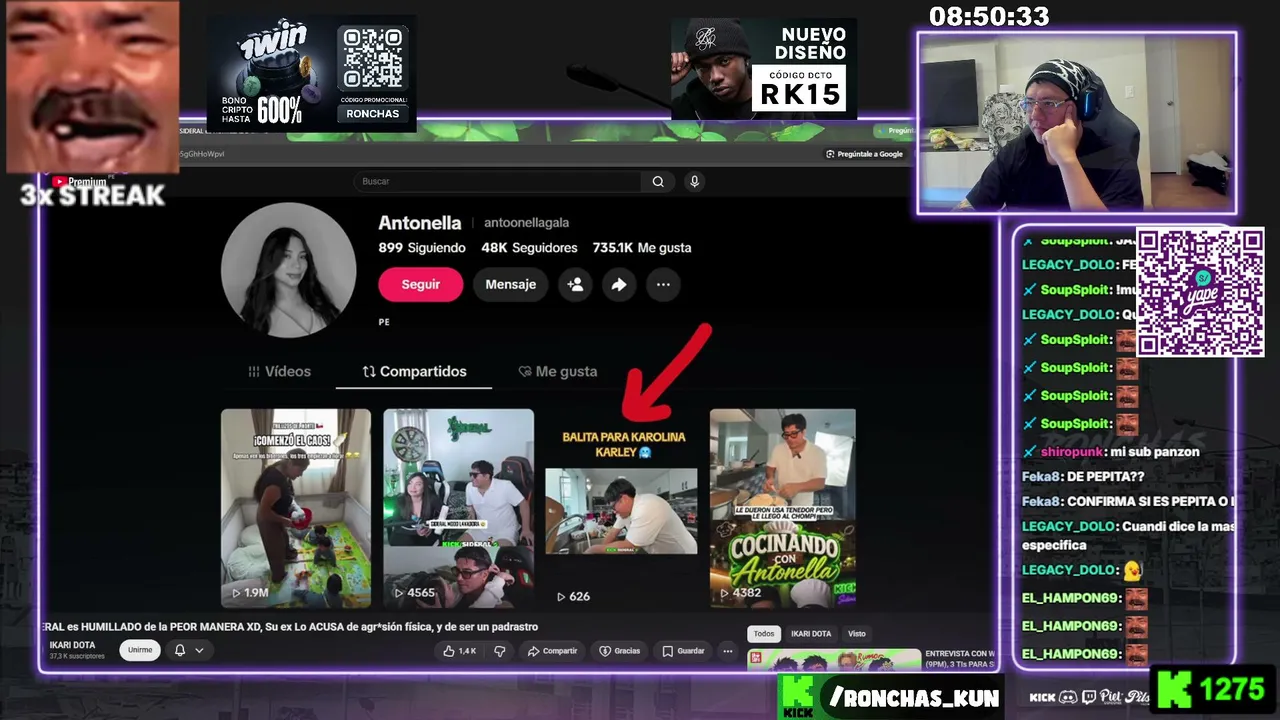Open Antonella's profile picture
This screenshot has width=1280, height=720.
(x=288, y=270)
